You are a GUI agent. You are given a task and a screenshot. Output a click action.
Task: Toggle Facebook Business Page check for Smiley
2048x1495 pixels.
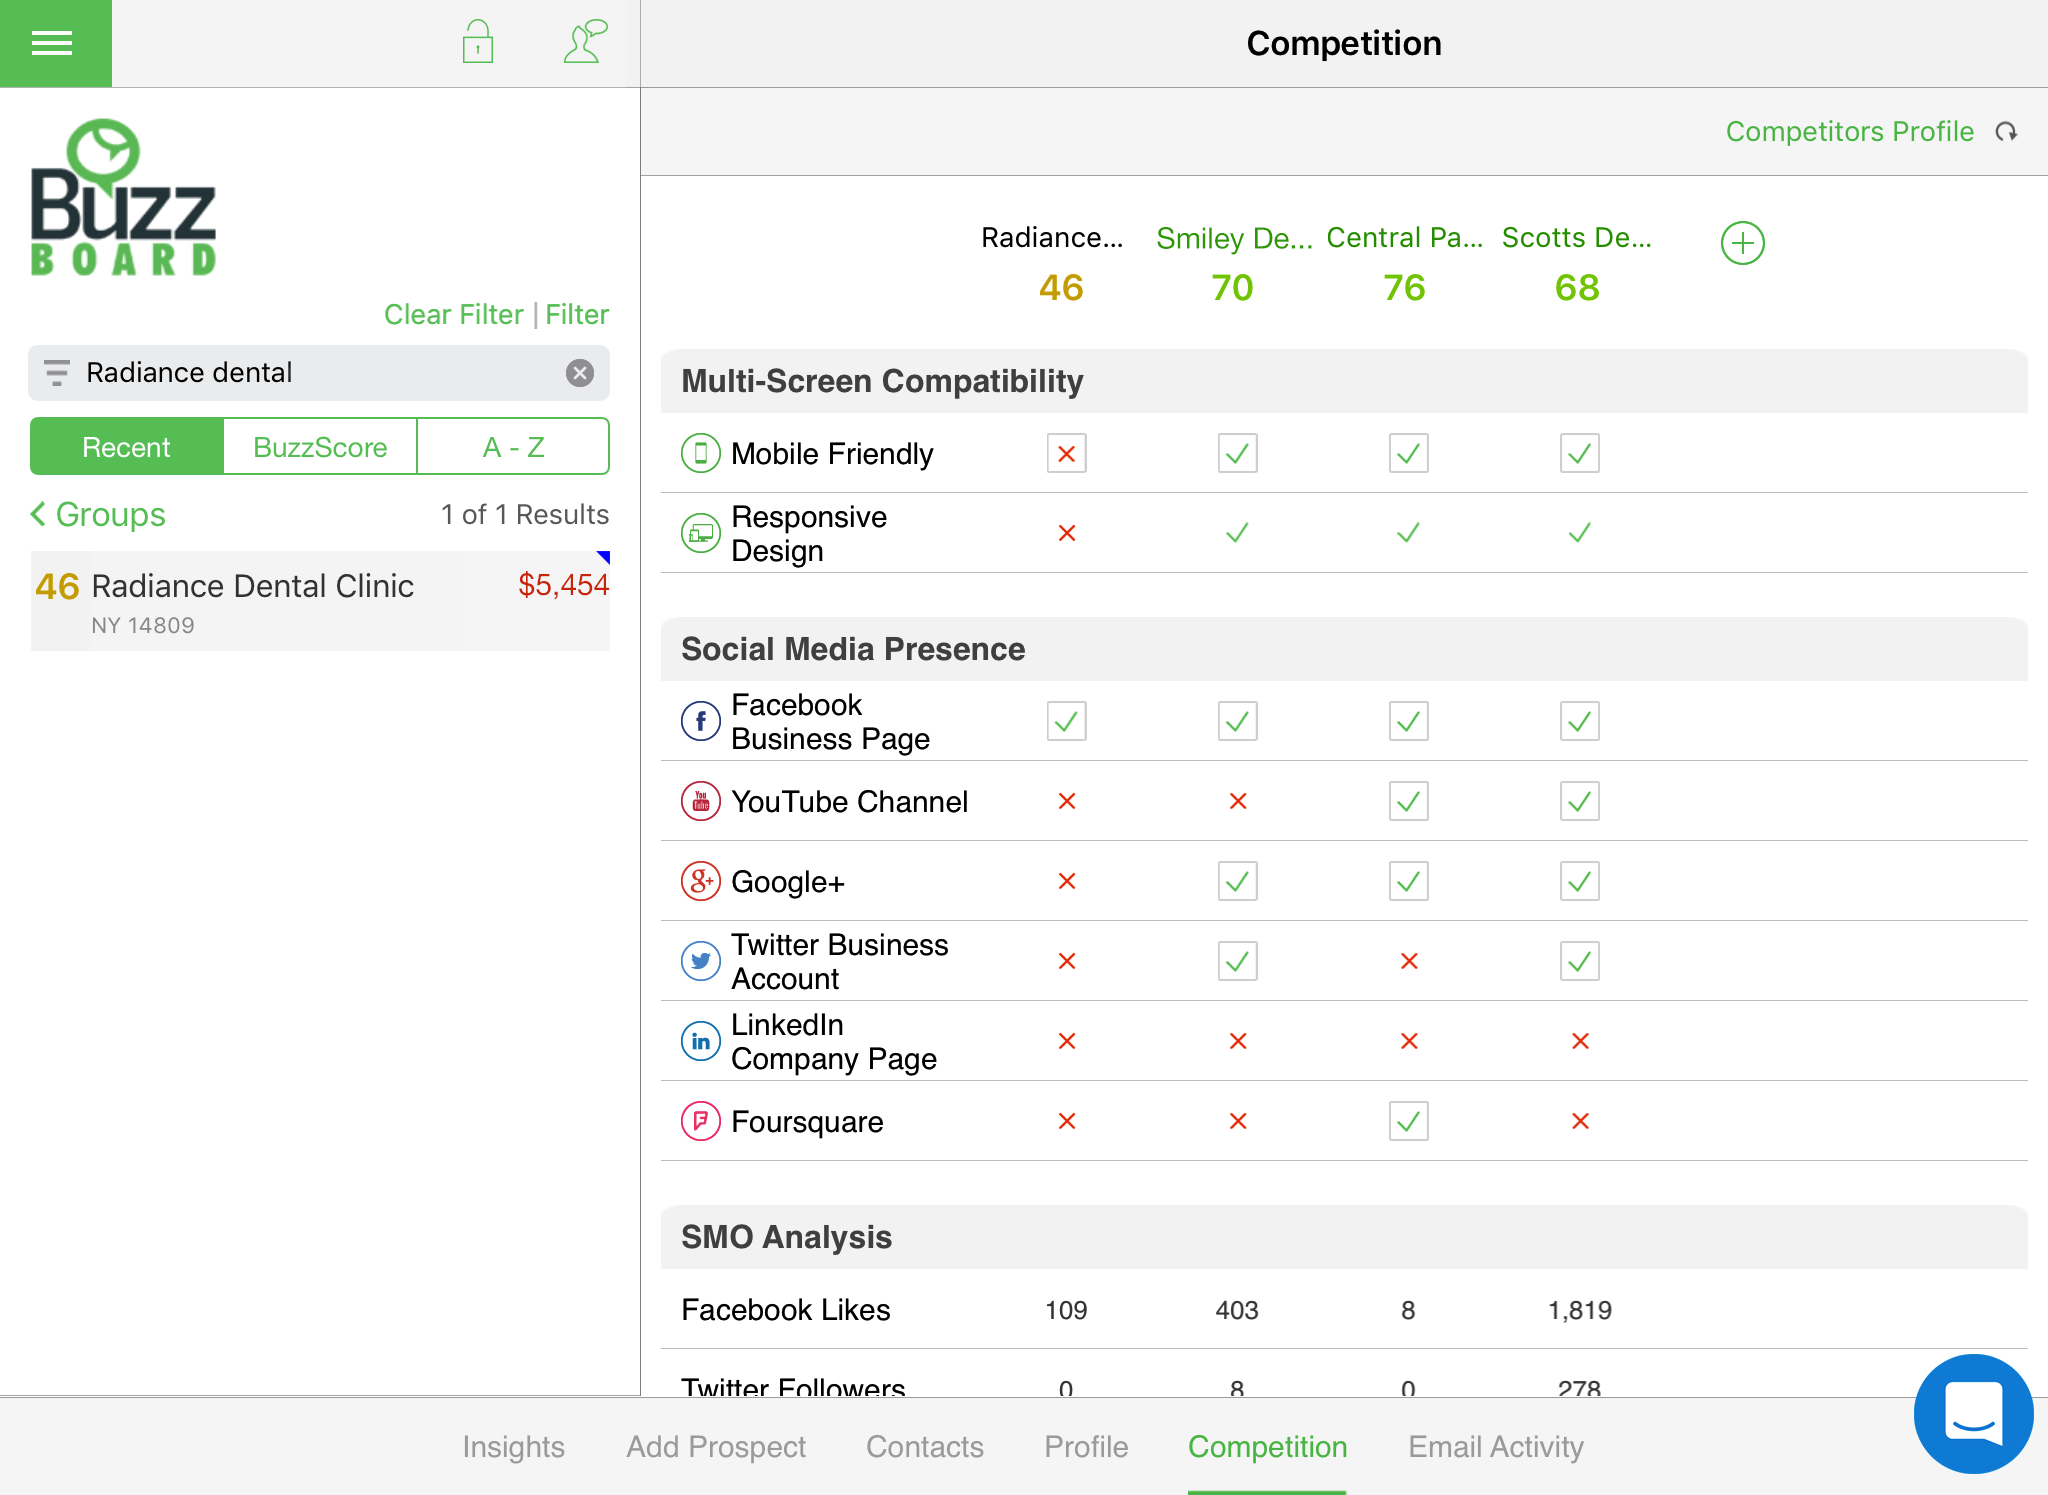(x=1236, y=721)
